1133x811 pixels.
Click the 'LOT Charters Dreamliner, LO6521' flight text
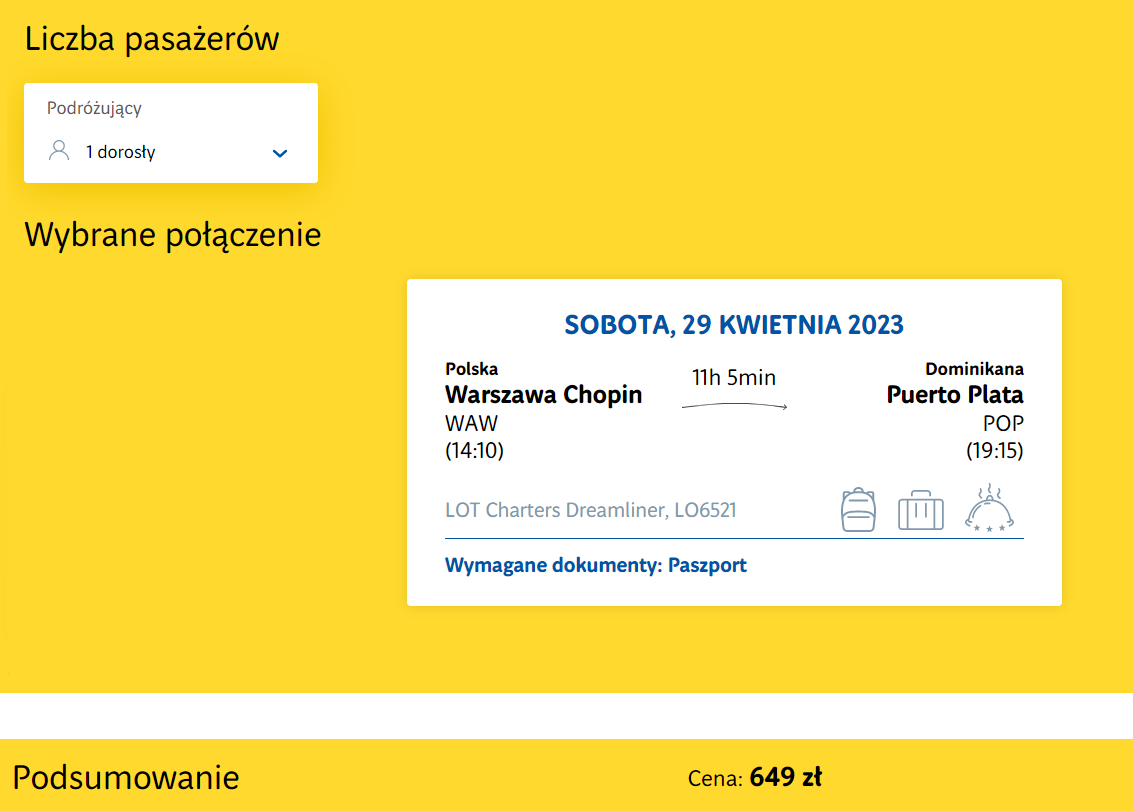[x=590, y=510]
